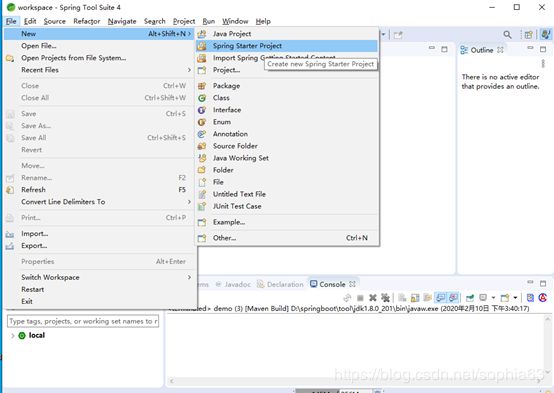The image size is (554, 393).
Task: Click the yellow Folder icon in submenu
Action: coord(202,170)
